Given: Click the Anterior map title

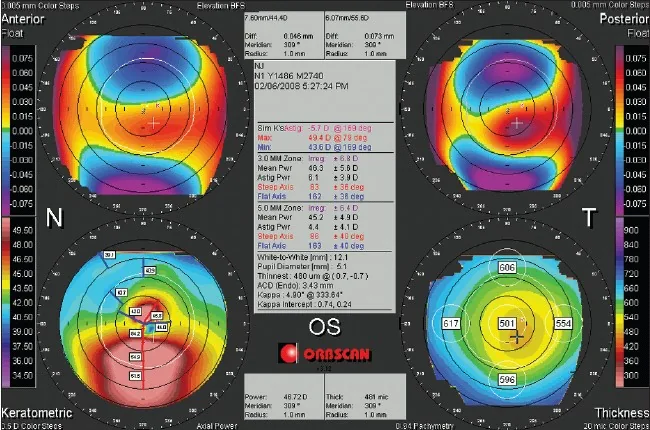Looking at the screenshot, I should [23, 19].
